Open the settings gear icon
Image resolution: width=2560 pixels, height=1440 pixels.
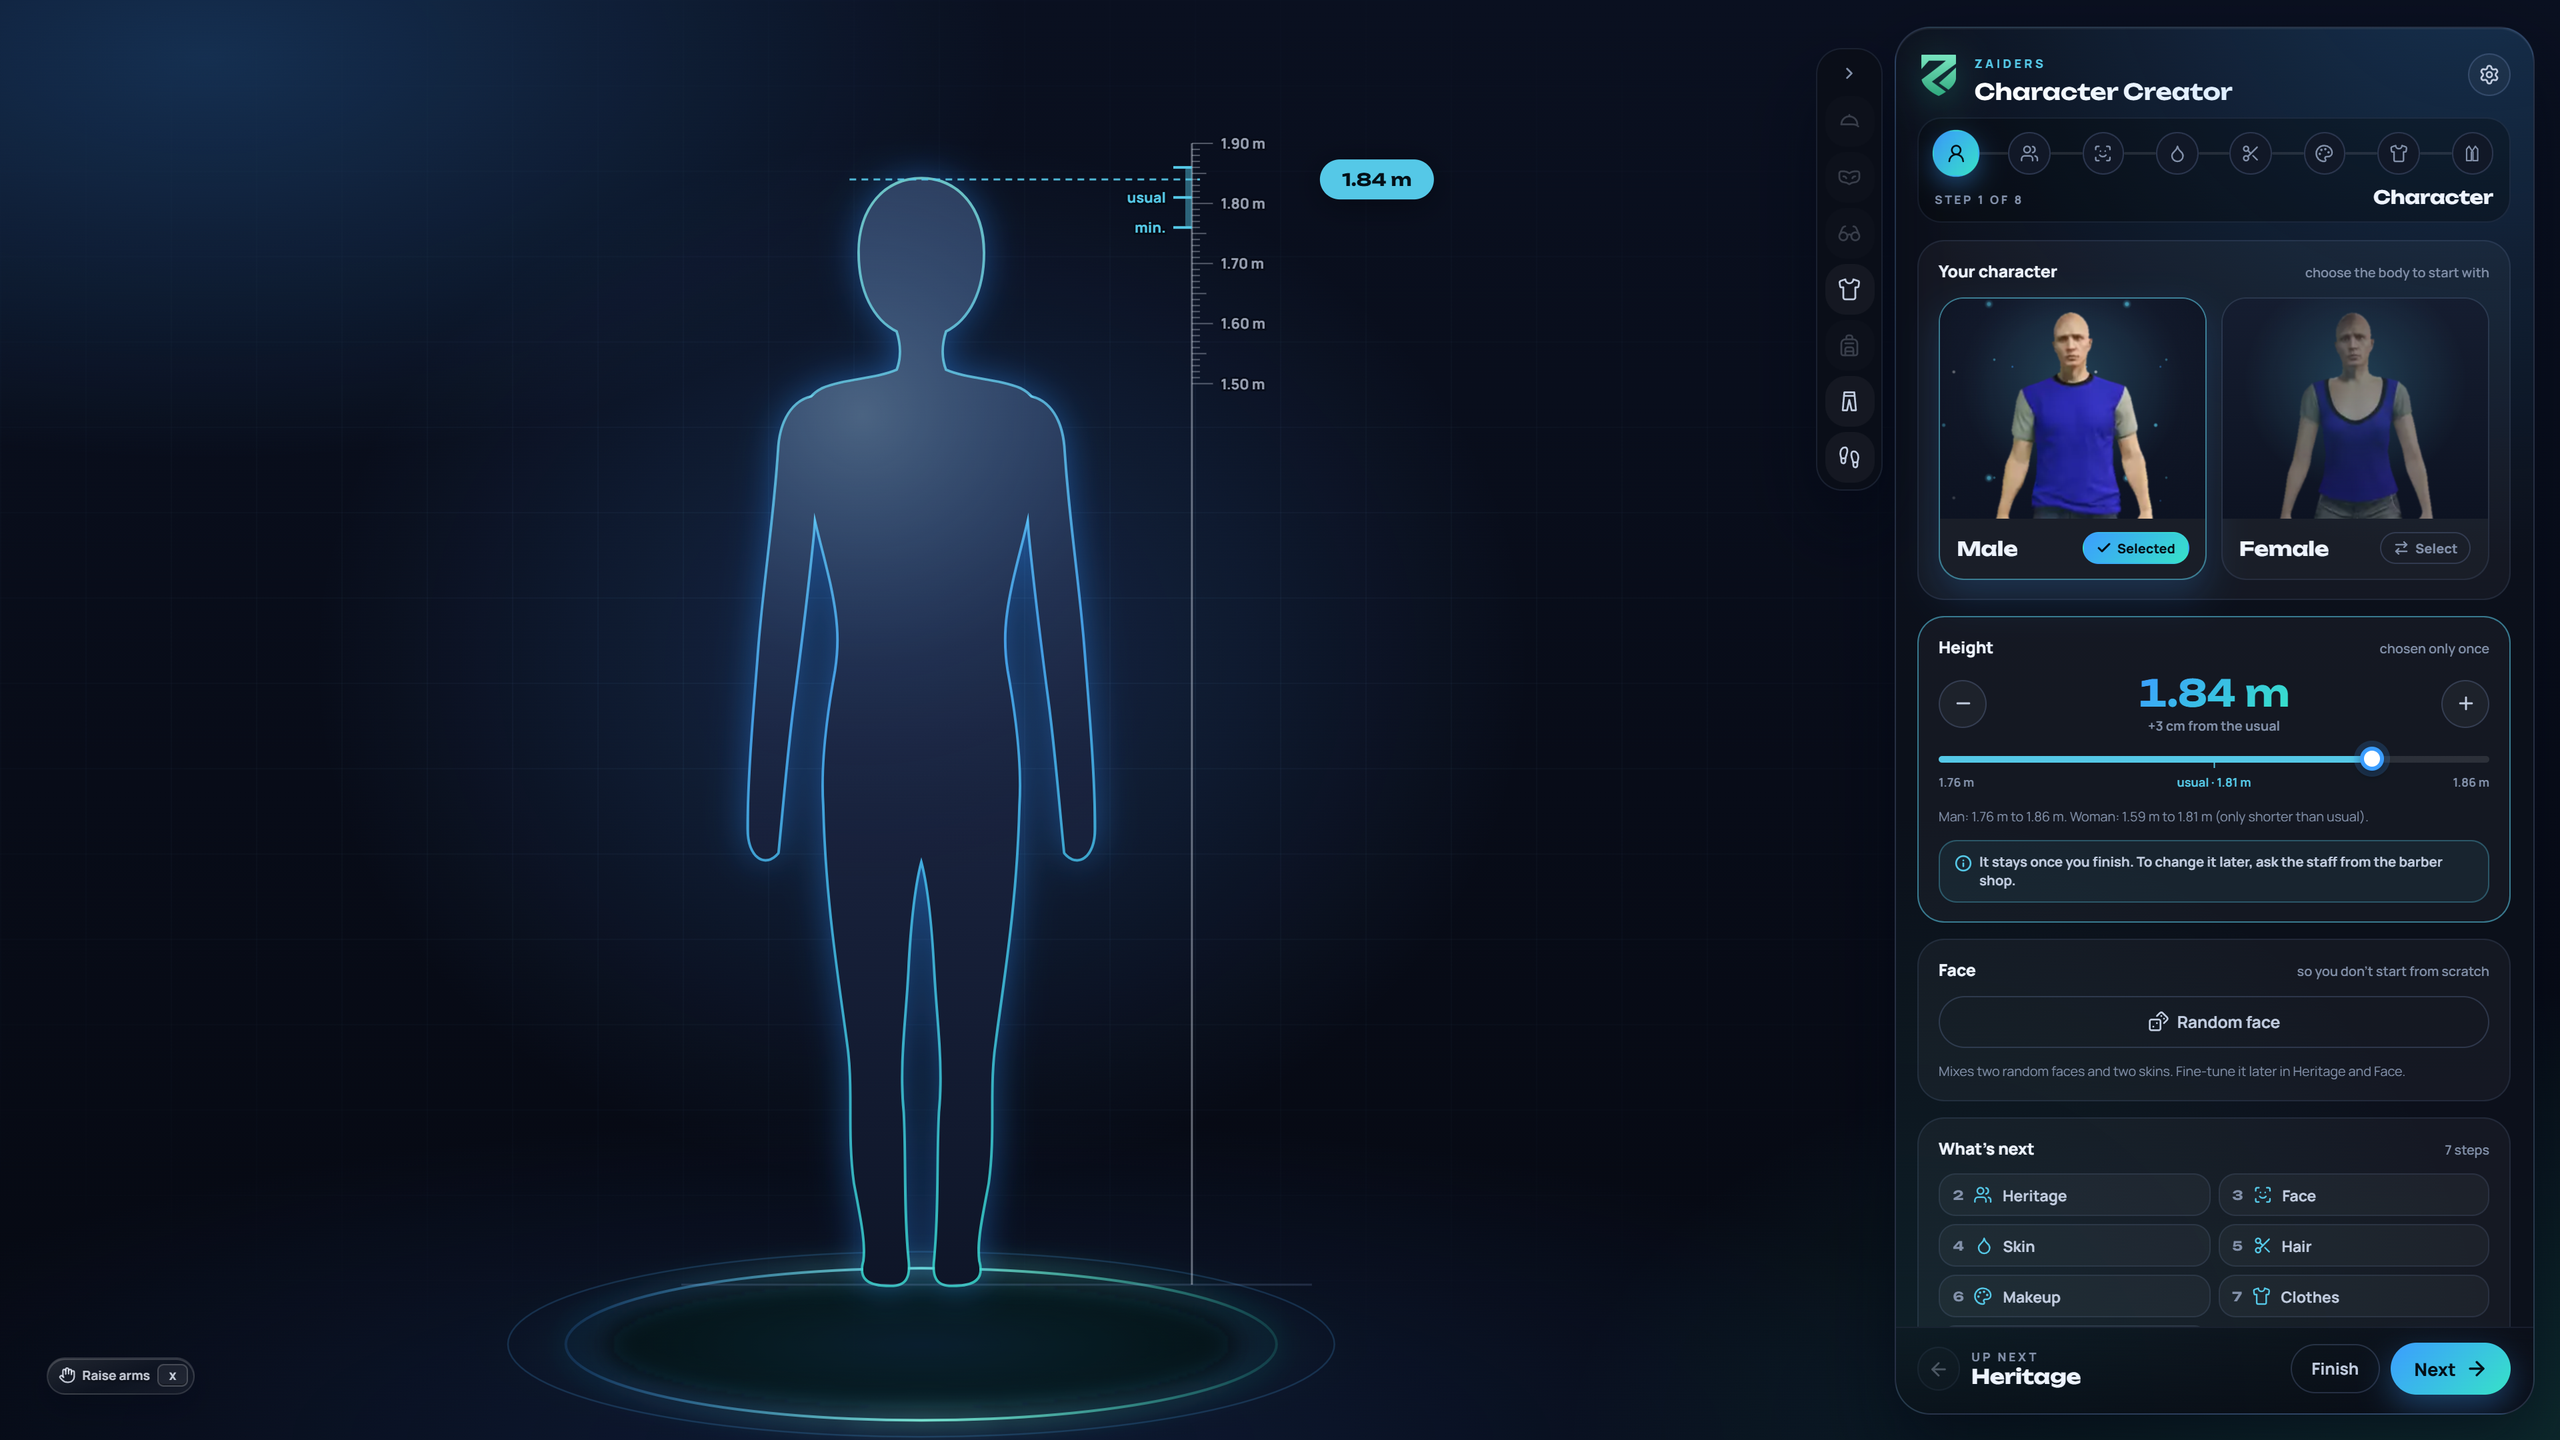point(2489,75)
